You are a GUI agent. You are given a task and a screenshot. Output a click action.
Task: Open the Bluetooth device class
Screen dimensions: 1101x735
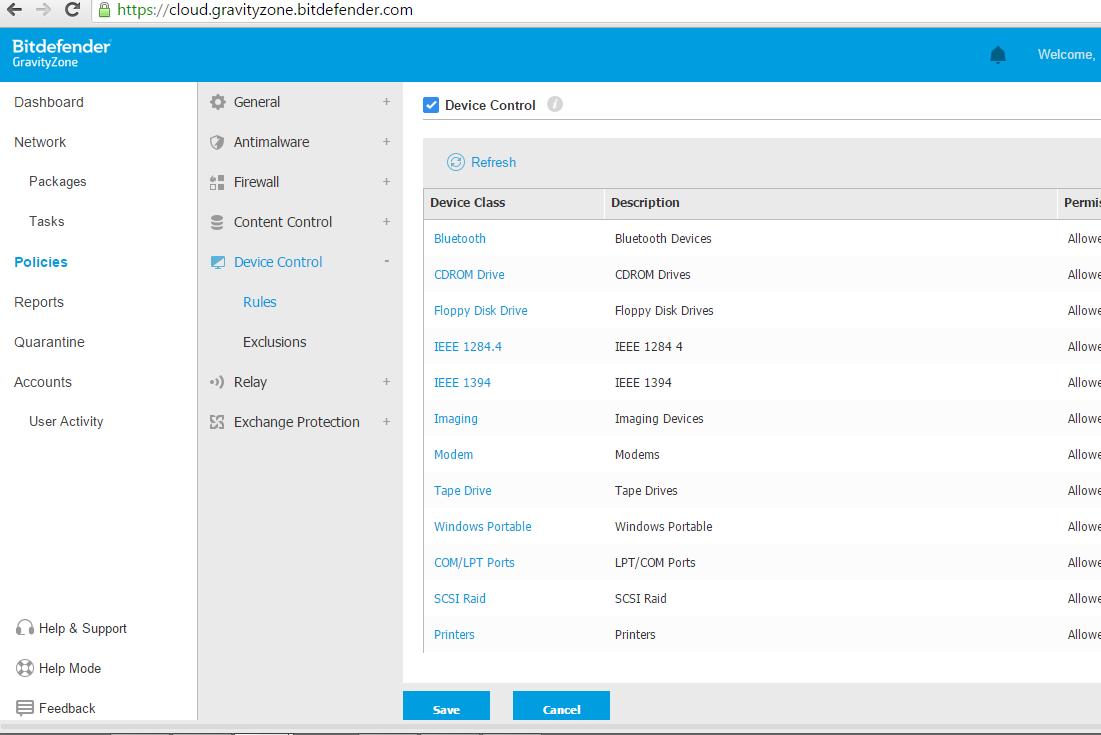coord(460,239)
